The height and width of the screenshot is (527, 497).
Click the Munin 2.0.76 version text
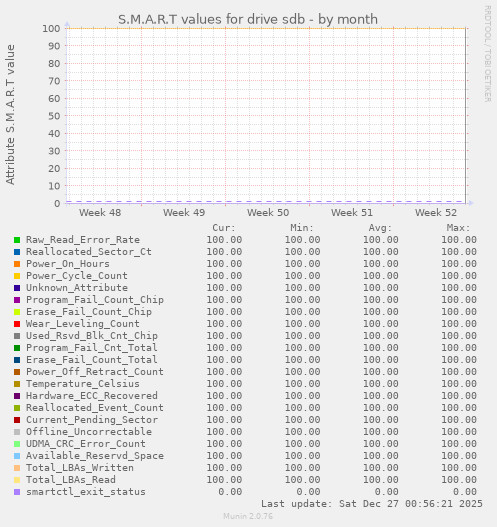tap(248, 516)
